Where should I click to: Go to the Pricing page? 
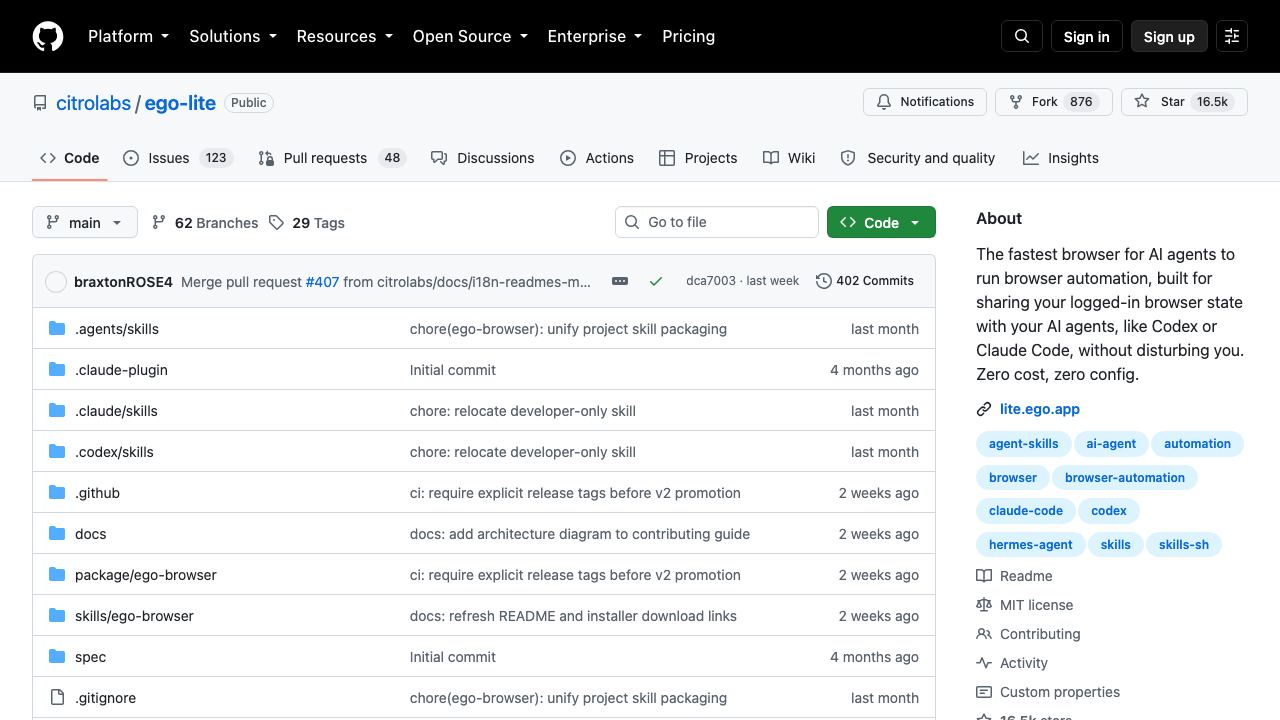[688, 36]
